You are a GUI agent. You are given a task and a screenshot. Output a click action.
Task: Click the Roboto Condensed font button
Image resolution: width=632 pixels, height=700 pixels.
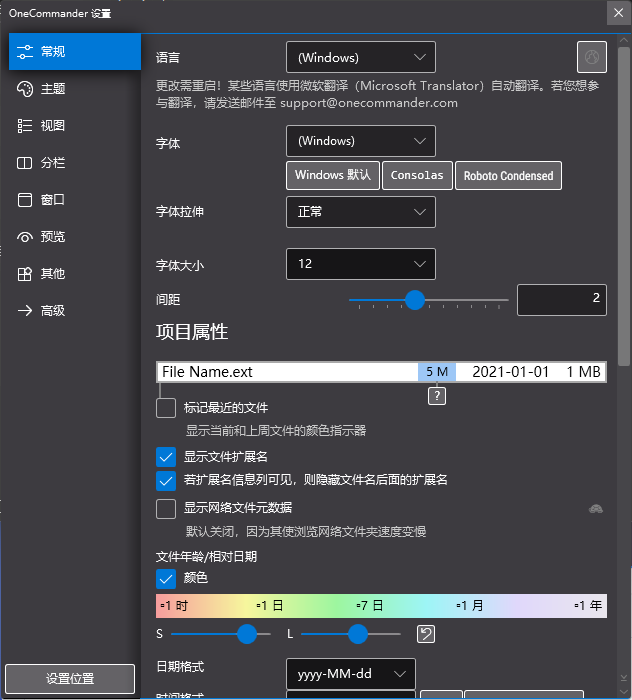tap(508, 176)
